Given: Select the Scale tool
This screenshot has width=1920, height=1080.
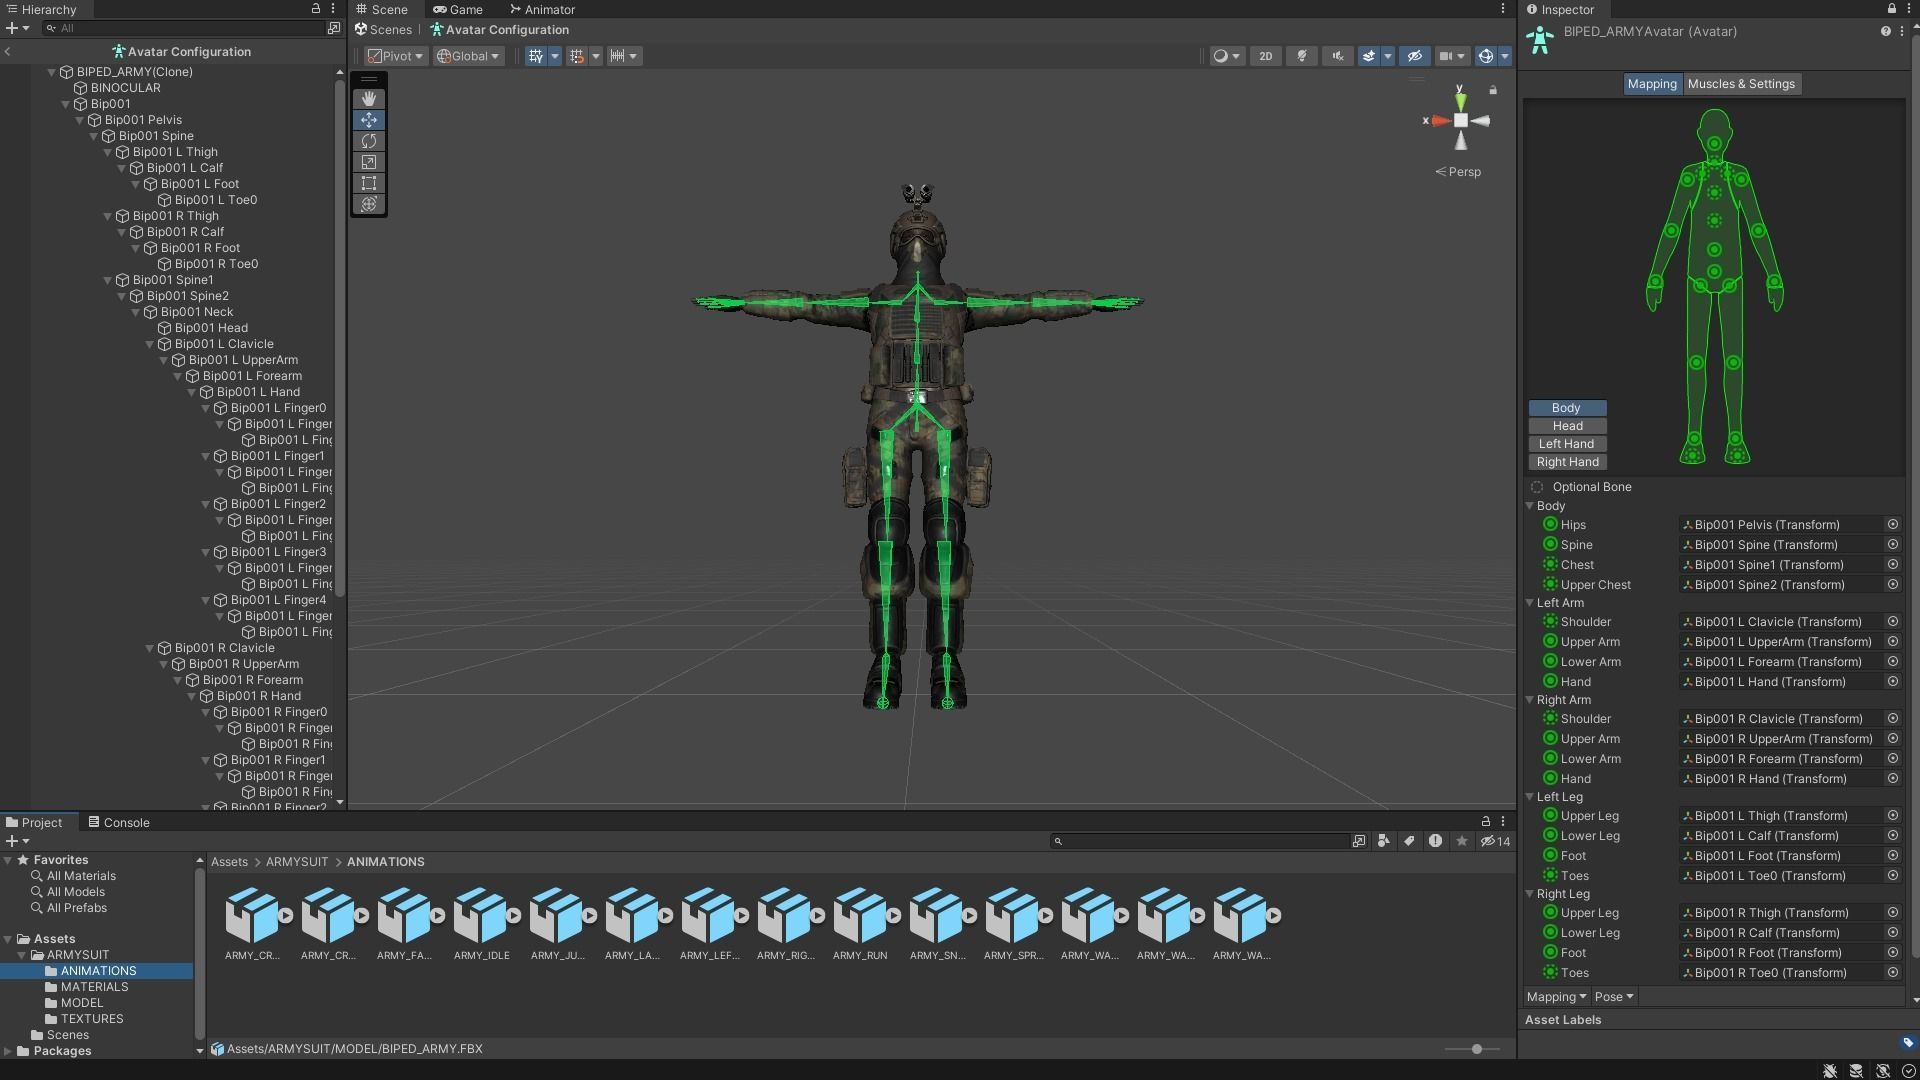Looking at the screenshot, I should click(x=369, y=162).
